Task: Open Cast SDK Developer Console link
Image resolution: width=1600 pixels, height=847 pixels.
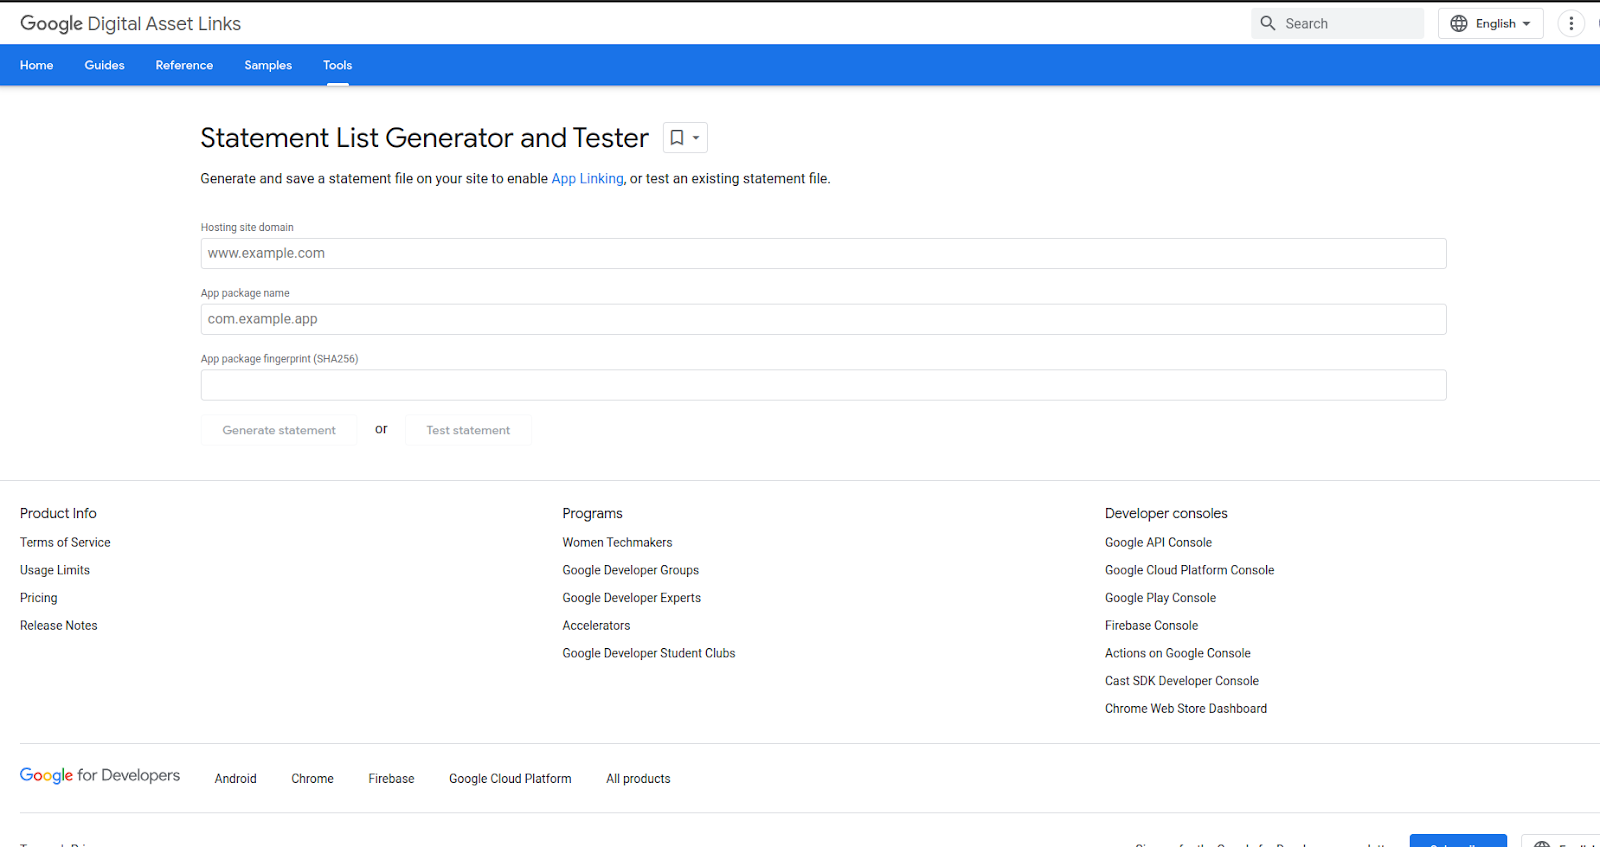Action: 1181,681
